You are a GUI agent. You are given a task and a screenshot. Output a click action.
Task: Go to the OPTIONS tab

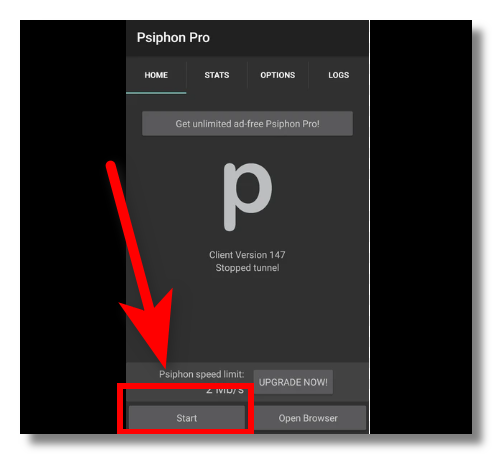point(278,75)
